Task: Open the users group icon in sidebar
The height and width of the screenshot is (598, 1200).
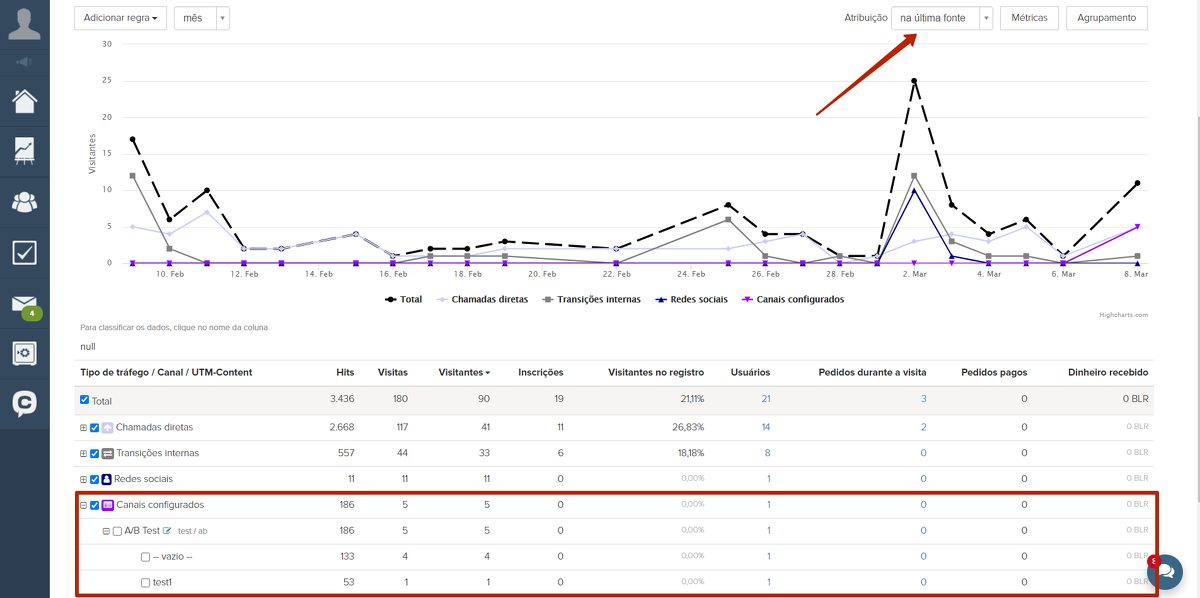Action: pyautogui.click(x=24, y=202)
